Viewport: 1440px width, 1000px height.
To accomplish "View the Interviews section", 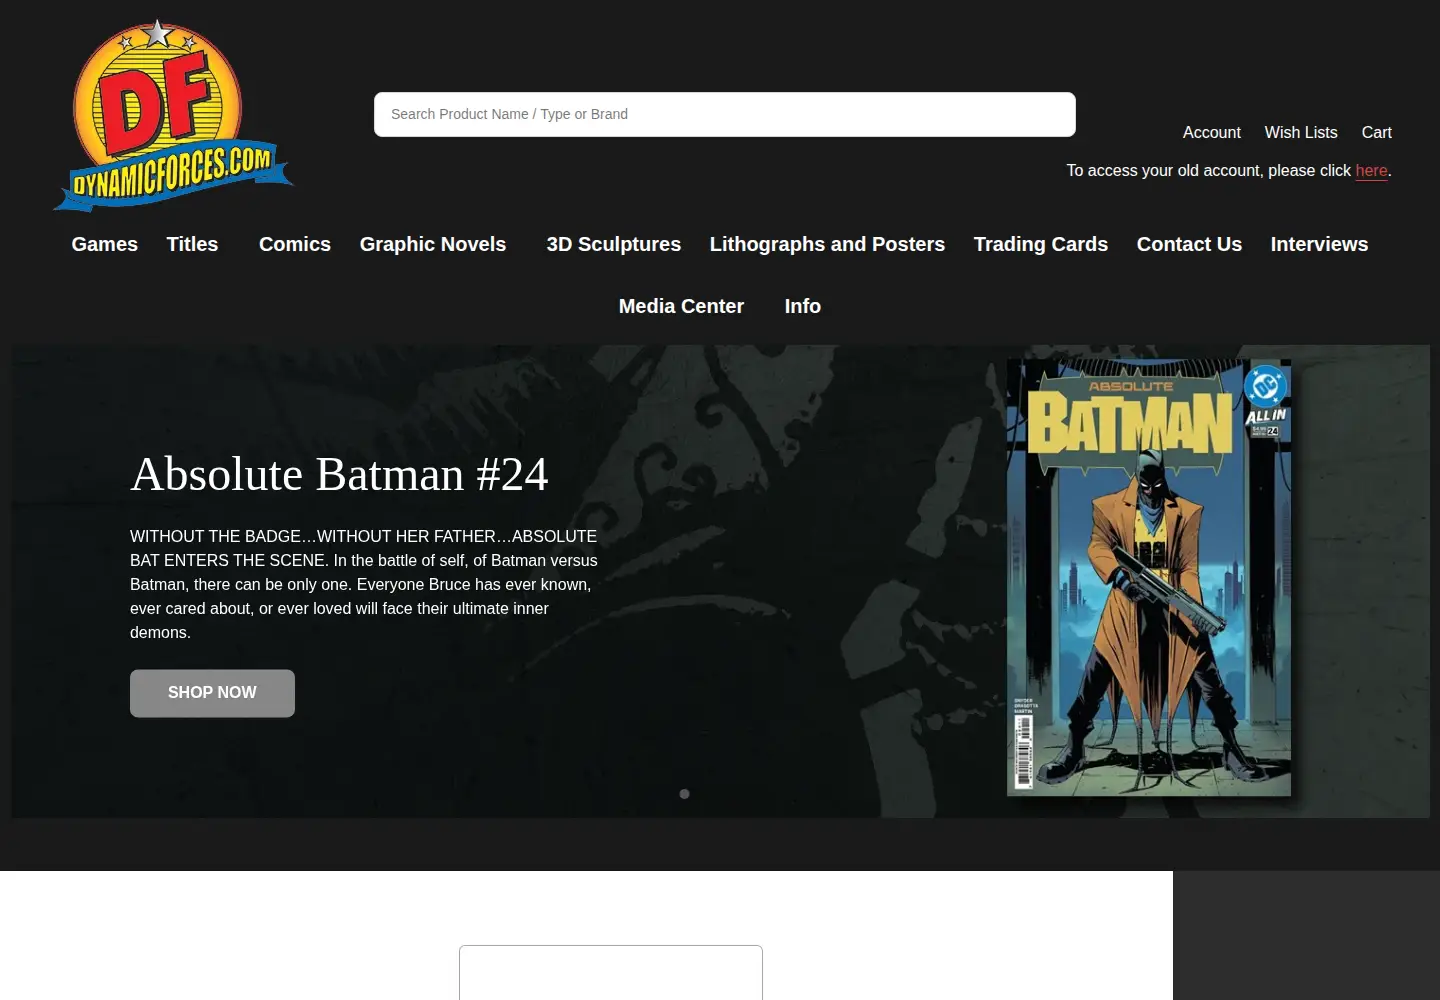I will [1319, 244].
